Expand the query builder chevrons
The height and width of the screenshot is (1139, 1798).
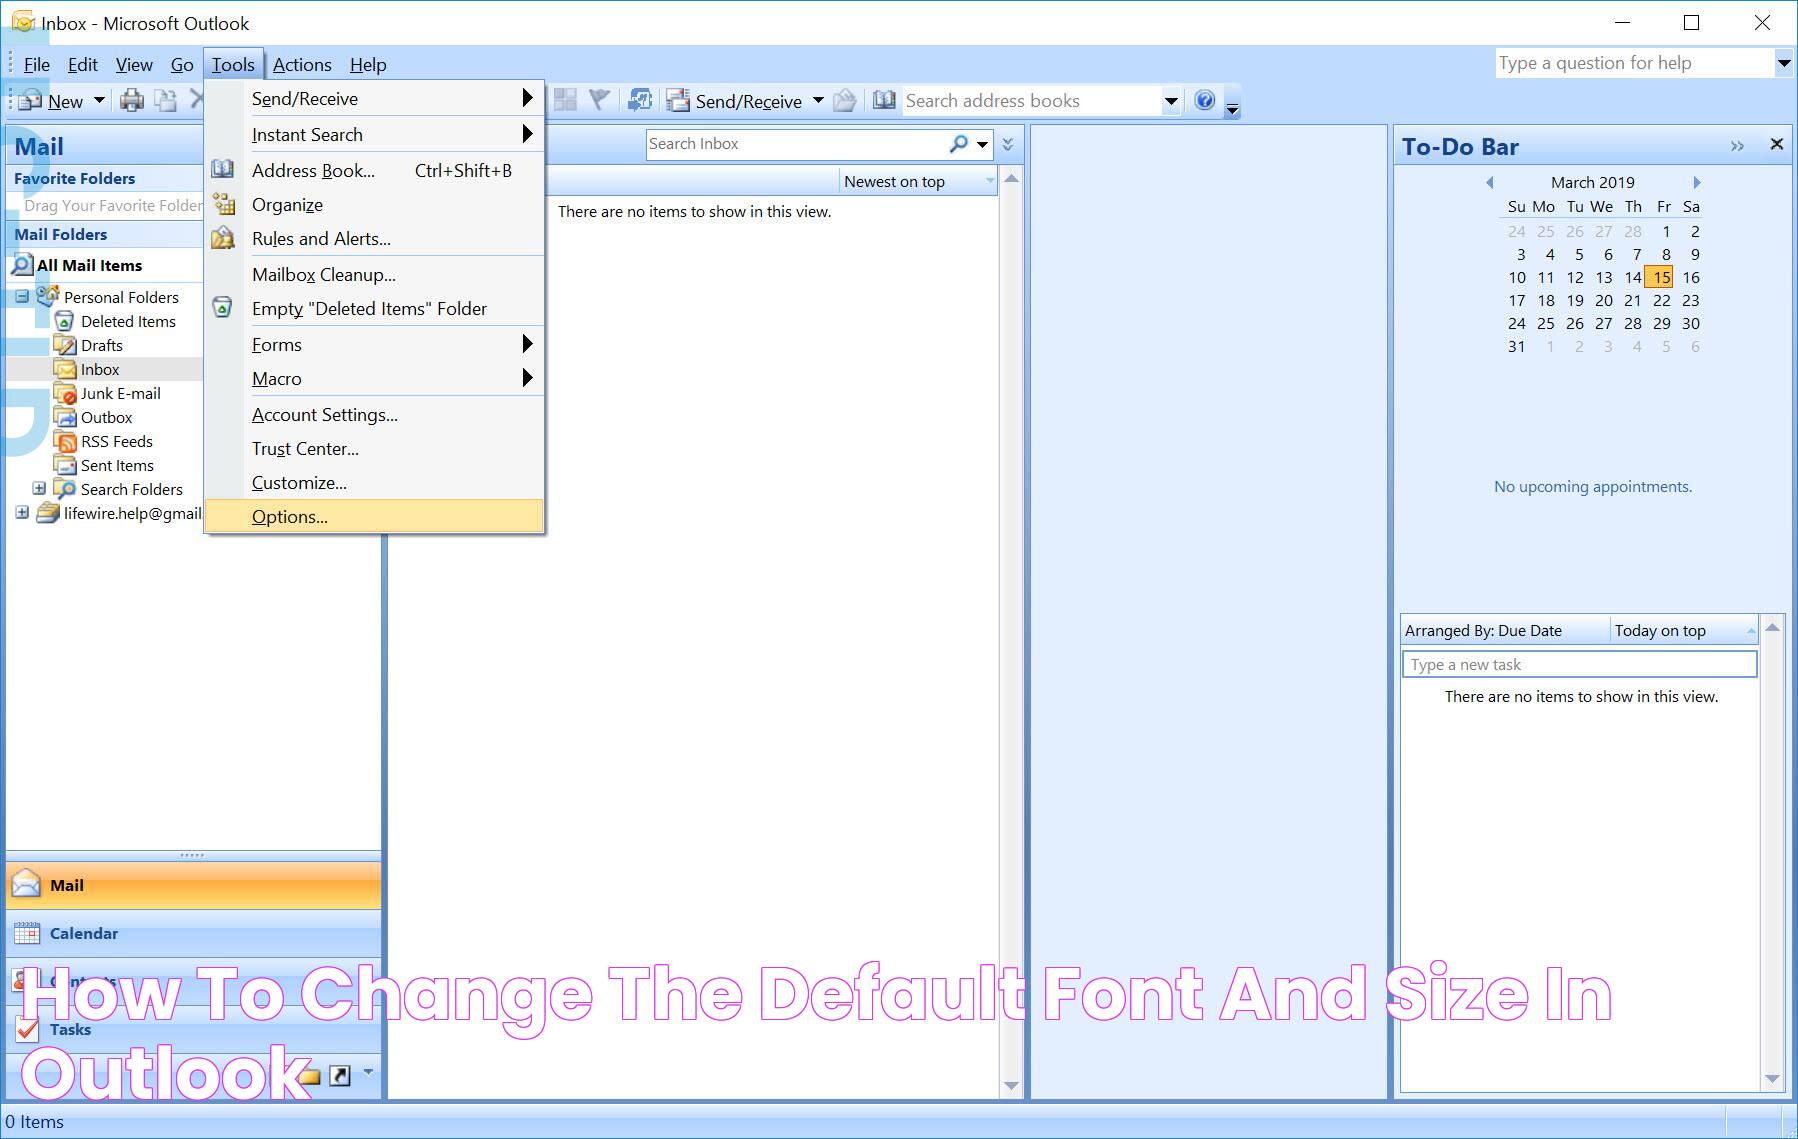pyautogui.click(x=1008, y=144)
